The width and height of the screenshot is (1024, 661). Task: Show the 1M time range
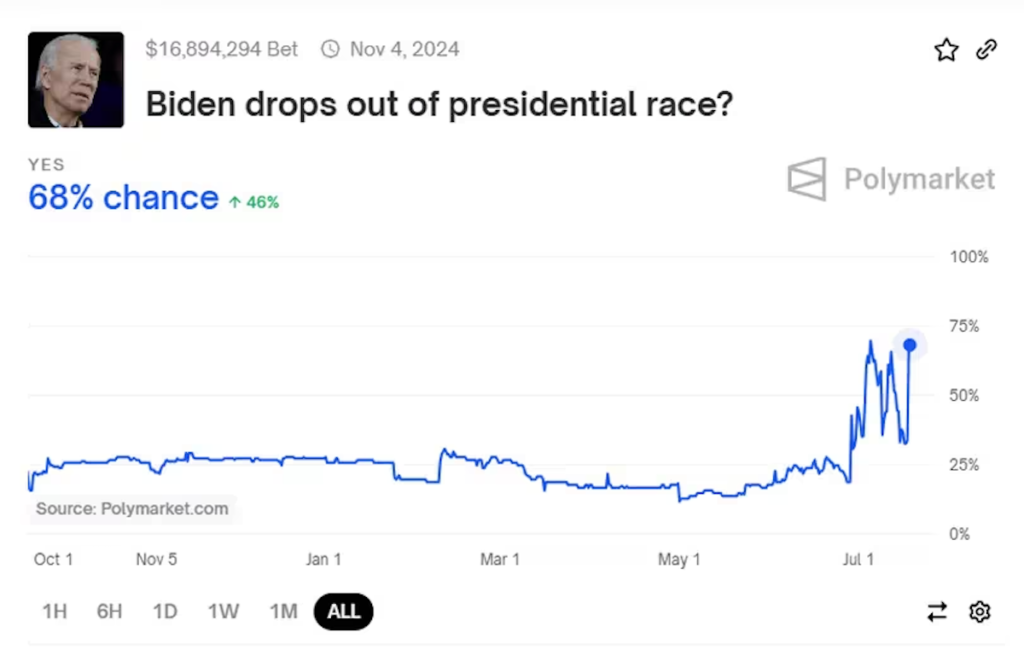pyautogui.click(x=283, y=611)
